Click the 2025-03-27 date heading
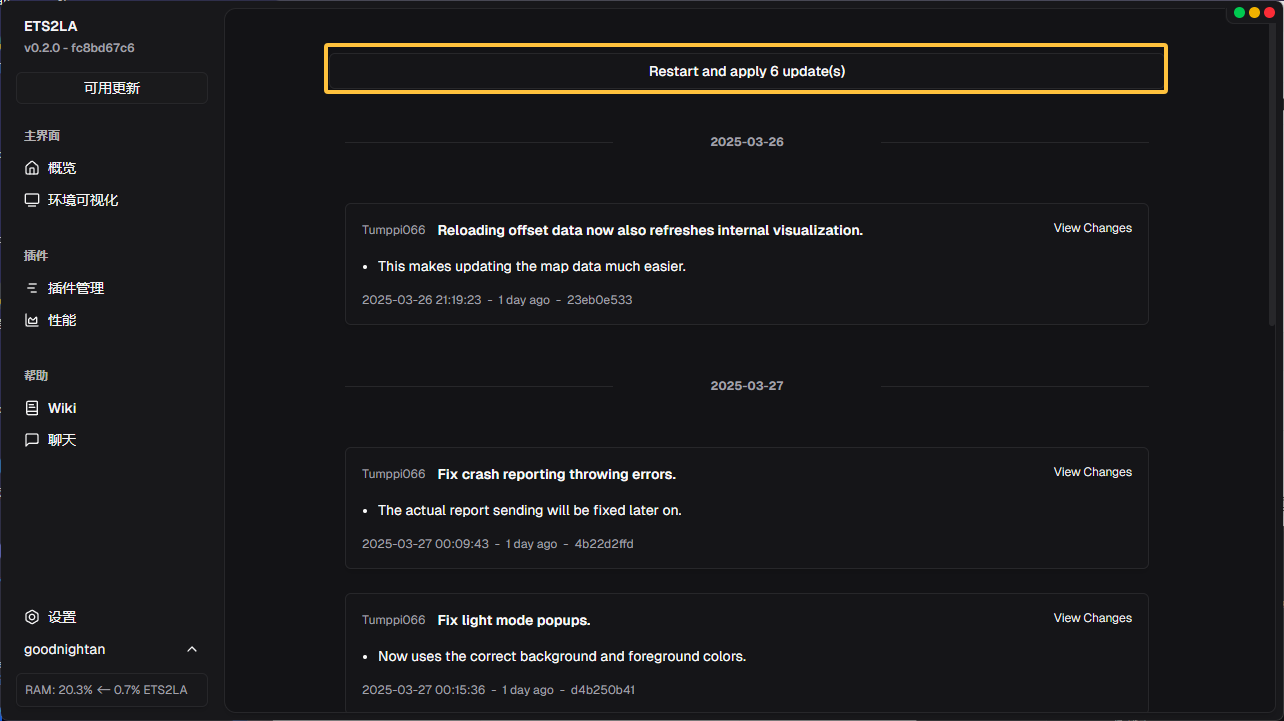The height and width of the screenshot is (721, 1284). coord(747,386)
